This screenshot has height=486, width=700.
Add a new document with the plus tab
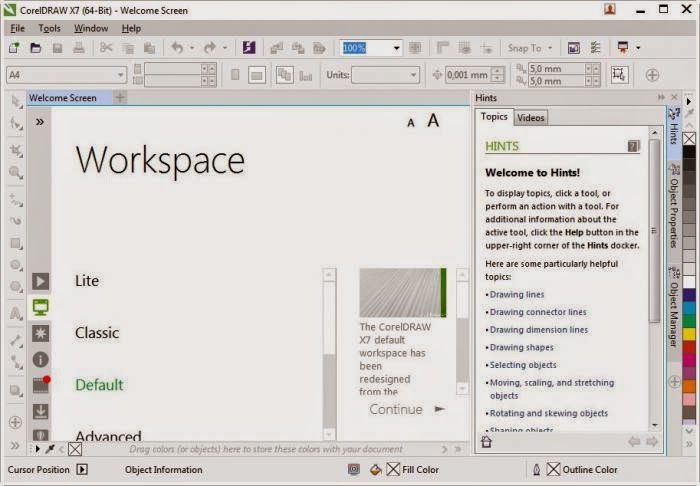click(x=120, y=97)
